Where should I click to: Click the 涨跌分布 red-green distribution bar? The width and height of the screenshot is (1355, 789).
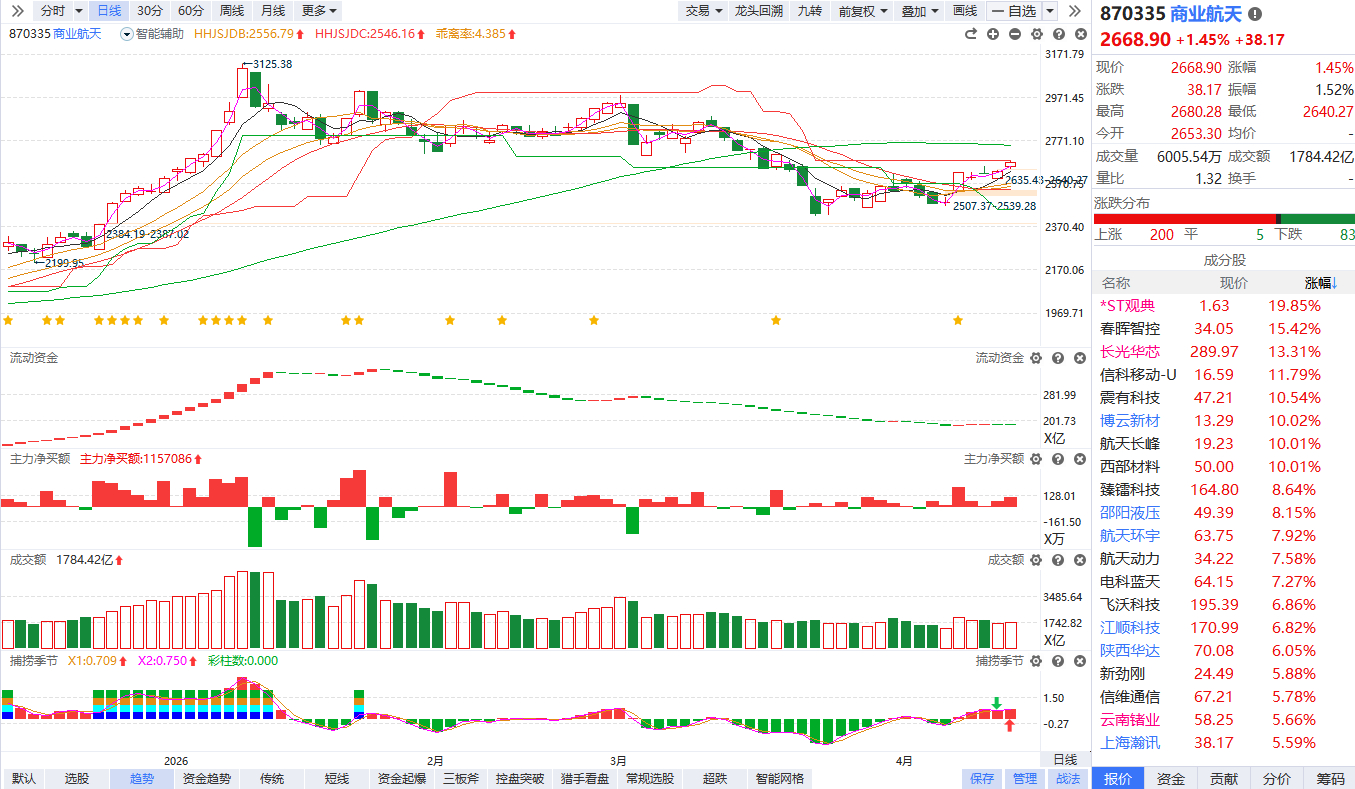click(1225, 219)
